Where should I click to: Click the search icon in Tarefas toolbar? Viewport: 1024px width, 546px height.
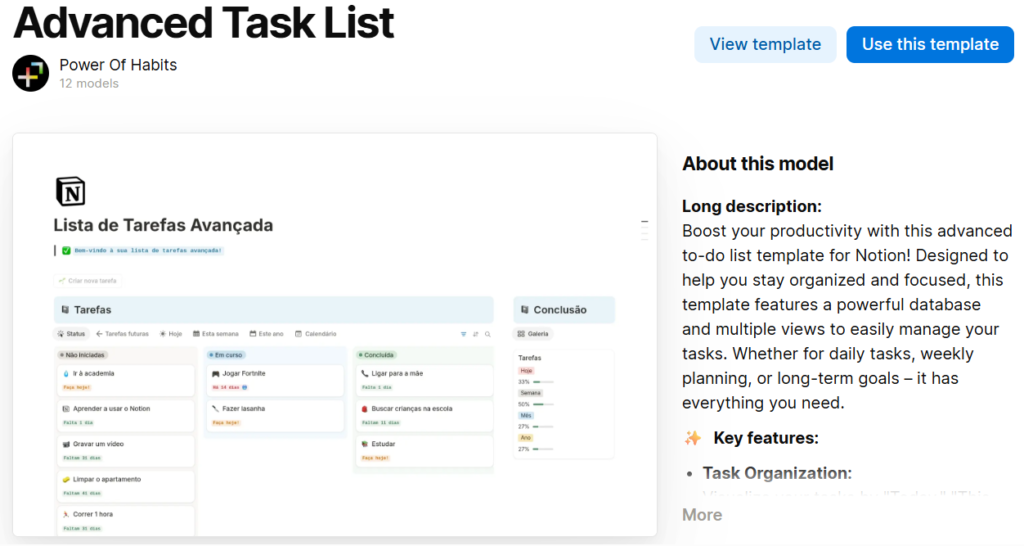[x=487, y=334]
